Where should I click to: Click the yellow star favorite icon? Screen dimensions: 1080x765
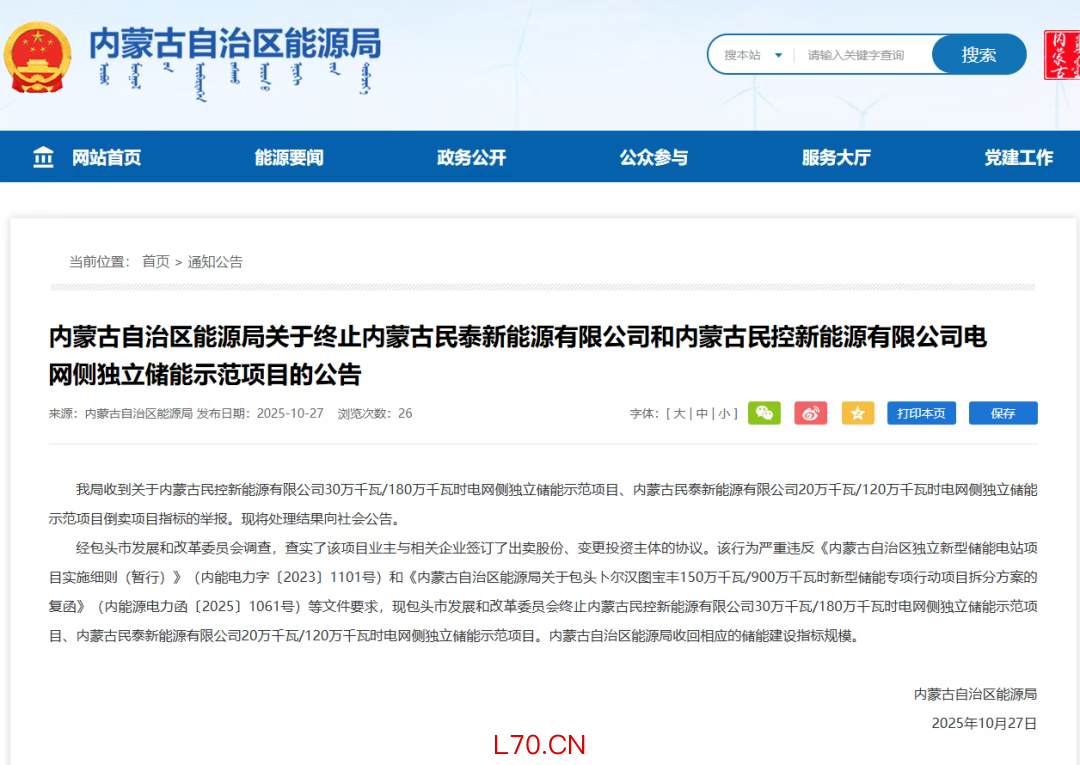(857, 413)
